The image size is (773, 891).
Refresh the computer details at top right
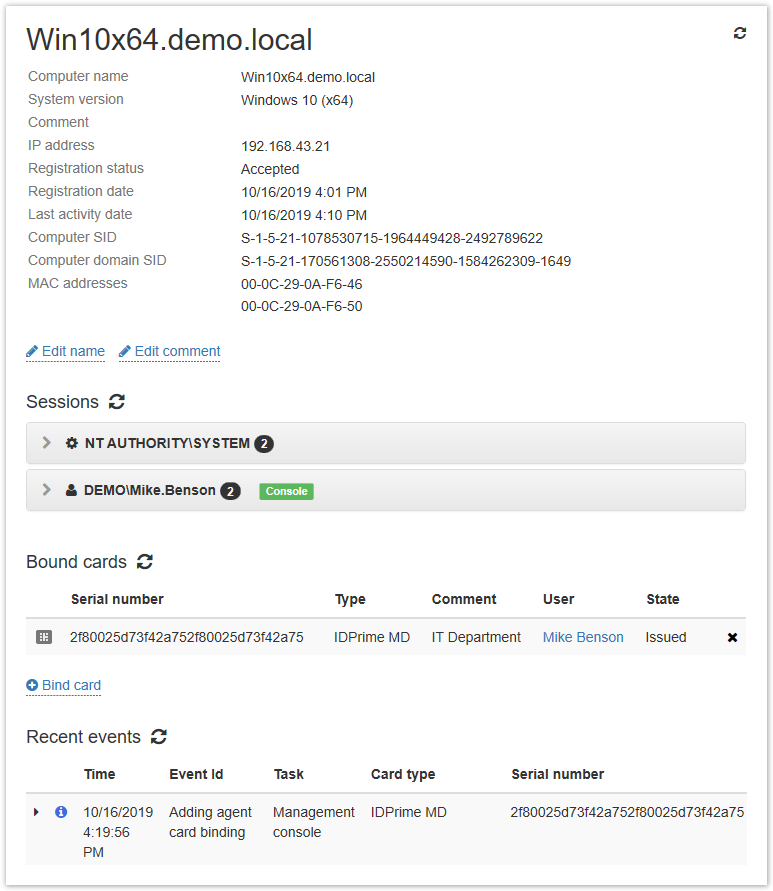[740, 33]
